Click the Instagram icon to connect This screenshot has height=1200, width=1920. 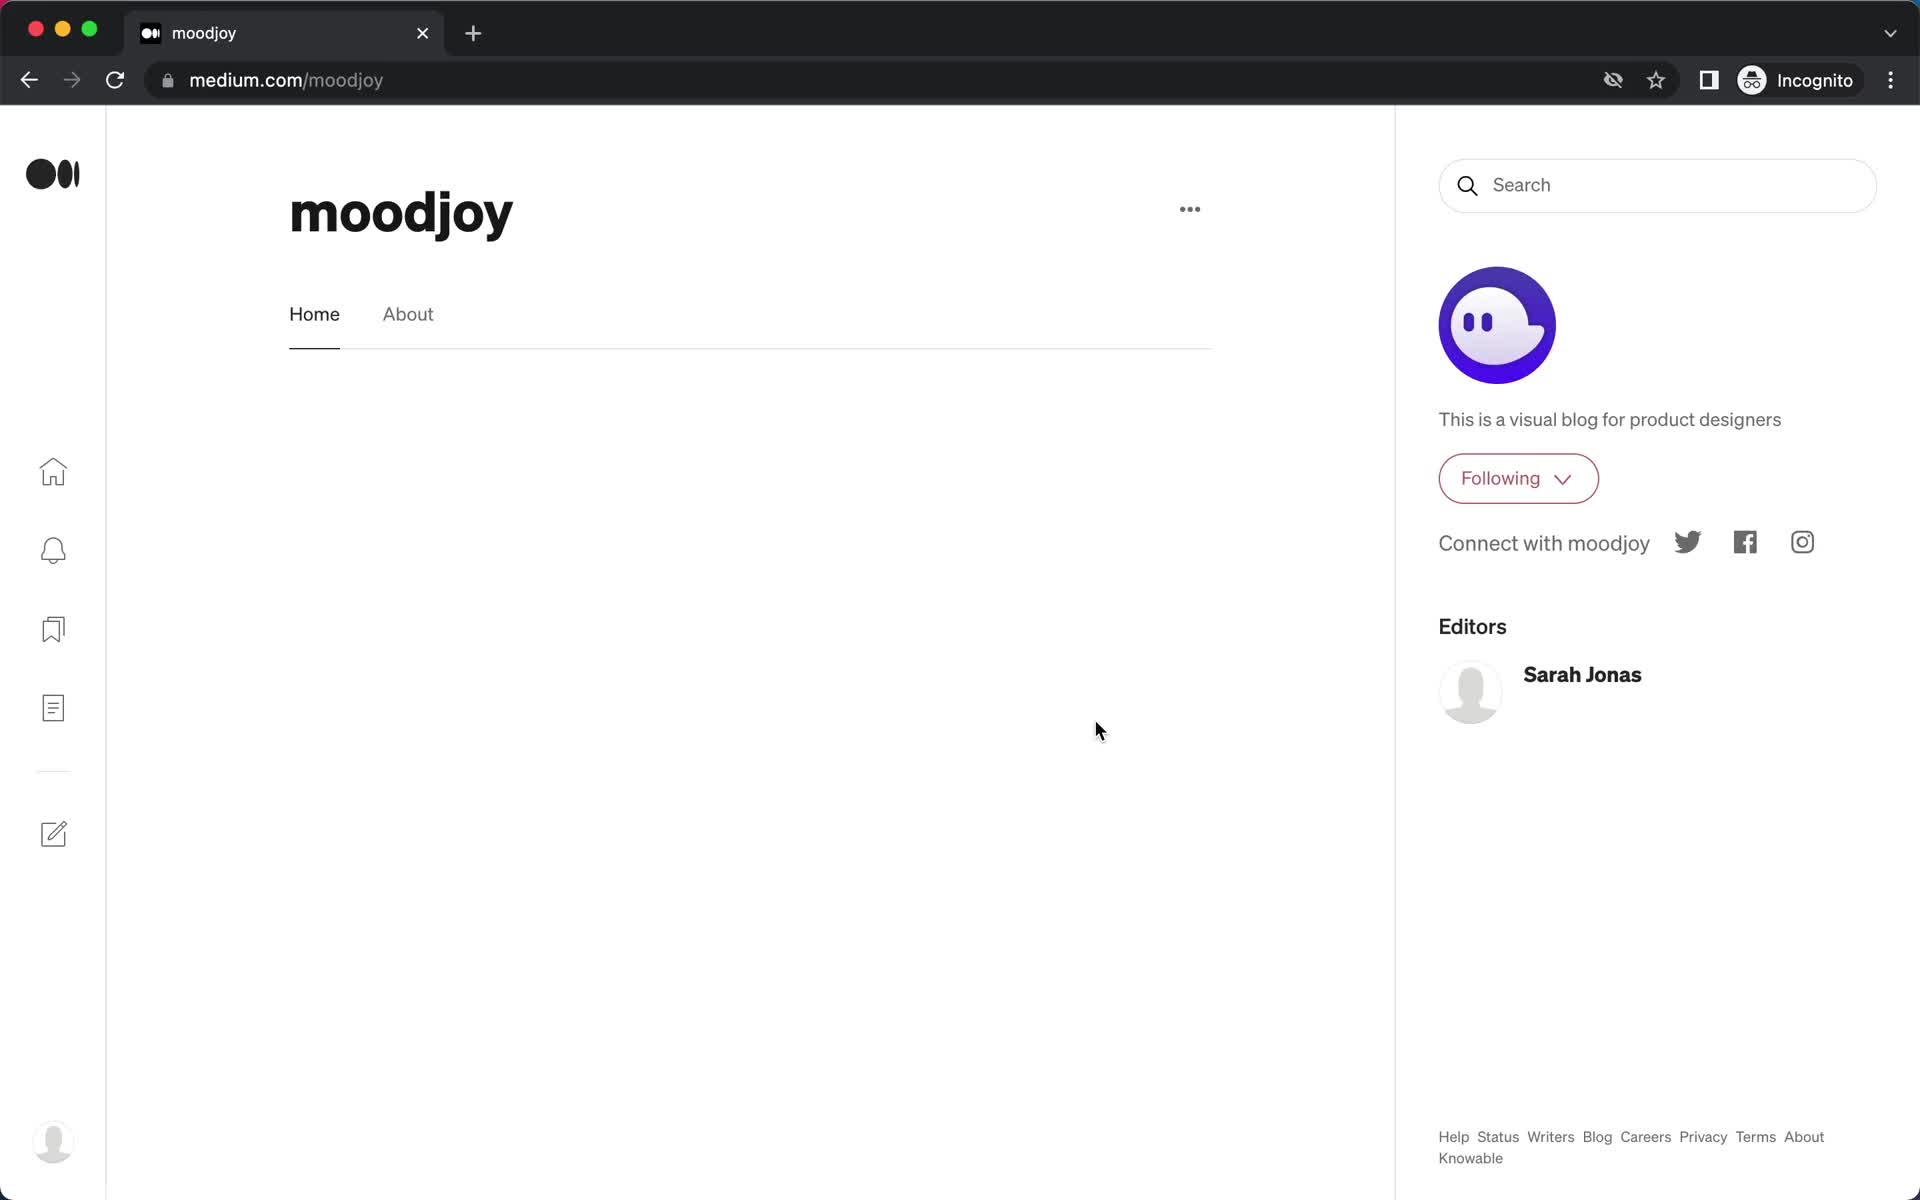pos(1803,542)
